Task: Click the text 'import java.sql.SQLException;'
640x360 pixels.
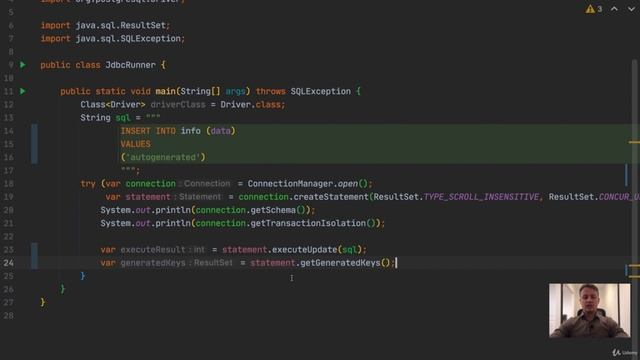Action: tap(113, 38)
